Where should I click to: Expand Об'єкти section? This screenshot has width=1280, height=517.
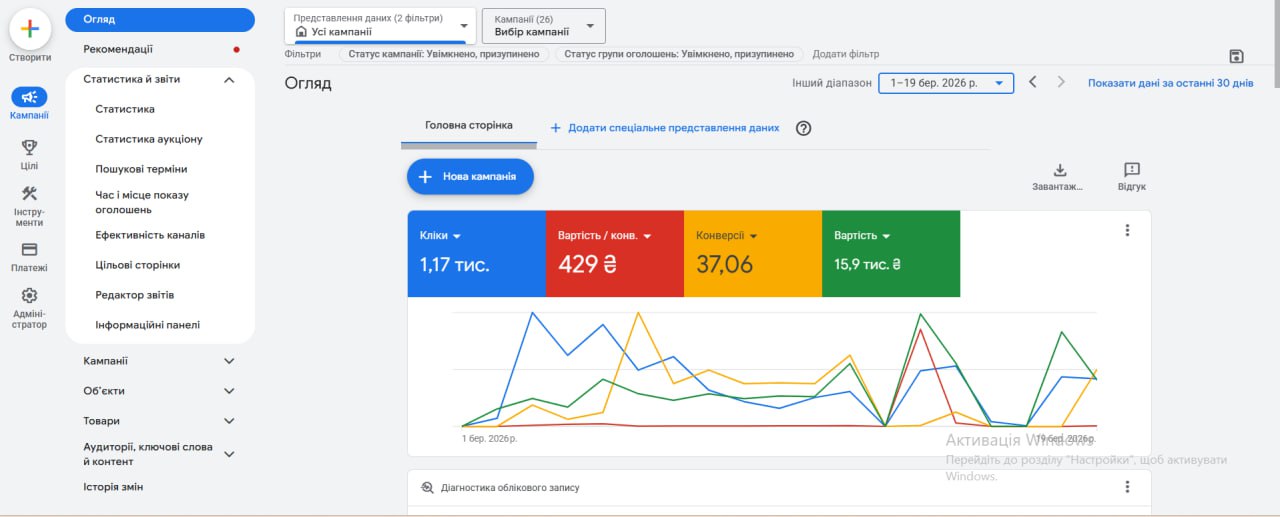click(229, 391)
